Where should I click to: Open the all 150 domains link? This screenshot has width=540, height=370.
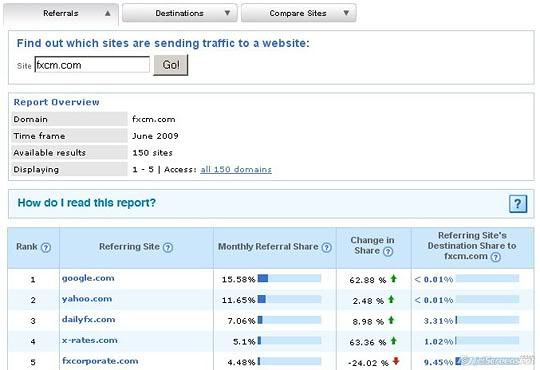236,169
